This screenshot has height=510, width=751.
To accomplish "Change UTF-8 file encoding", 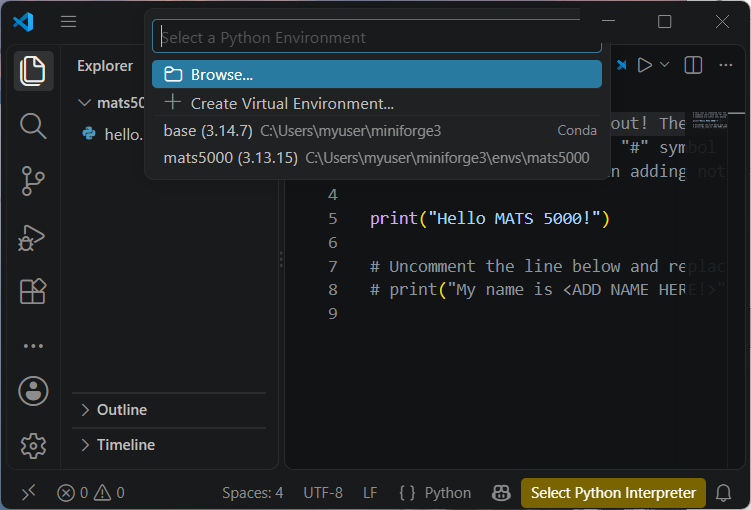I will (323, 492).
